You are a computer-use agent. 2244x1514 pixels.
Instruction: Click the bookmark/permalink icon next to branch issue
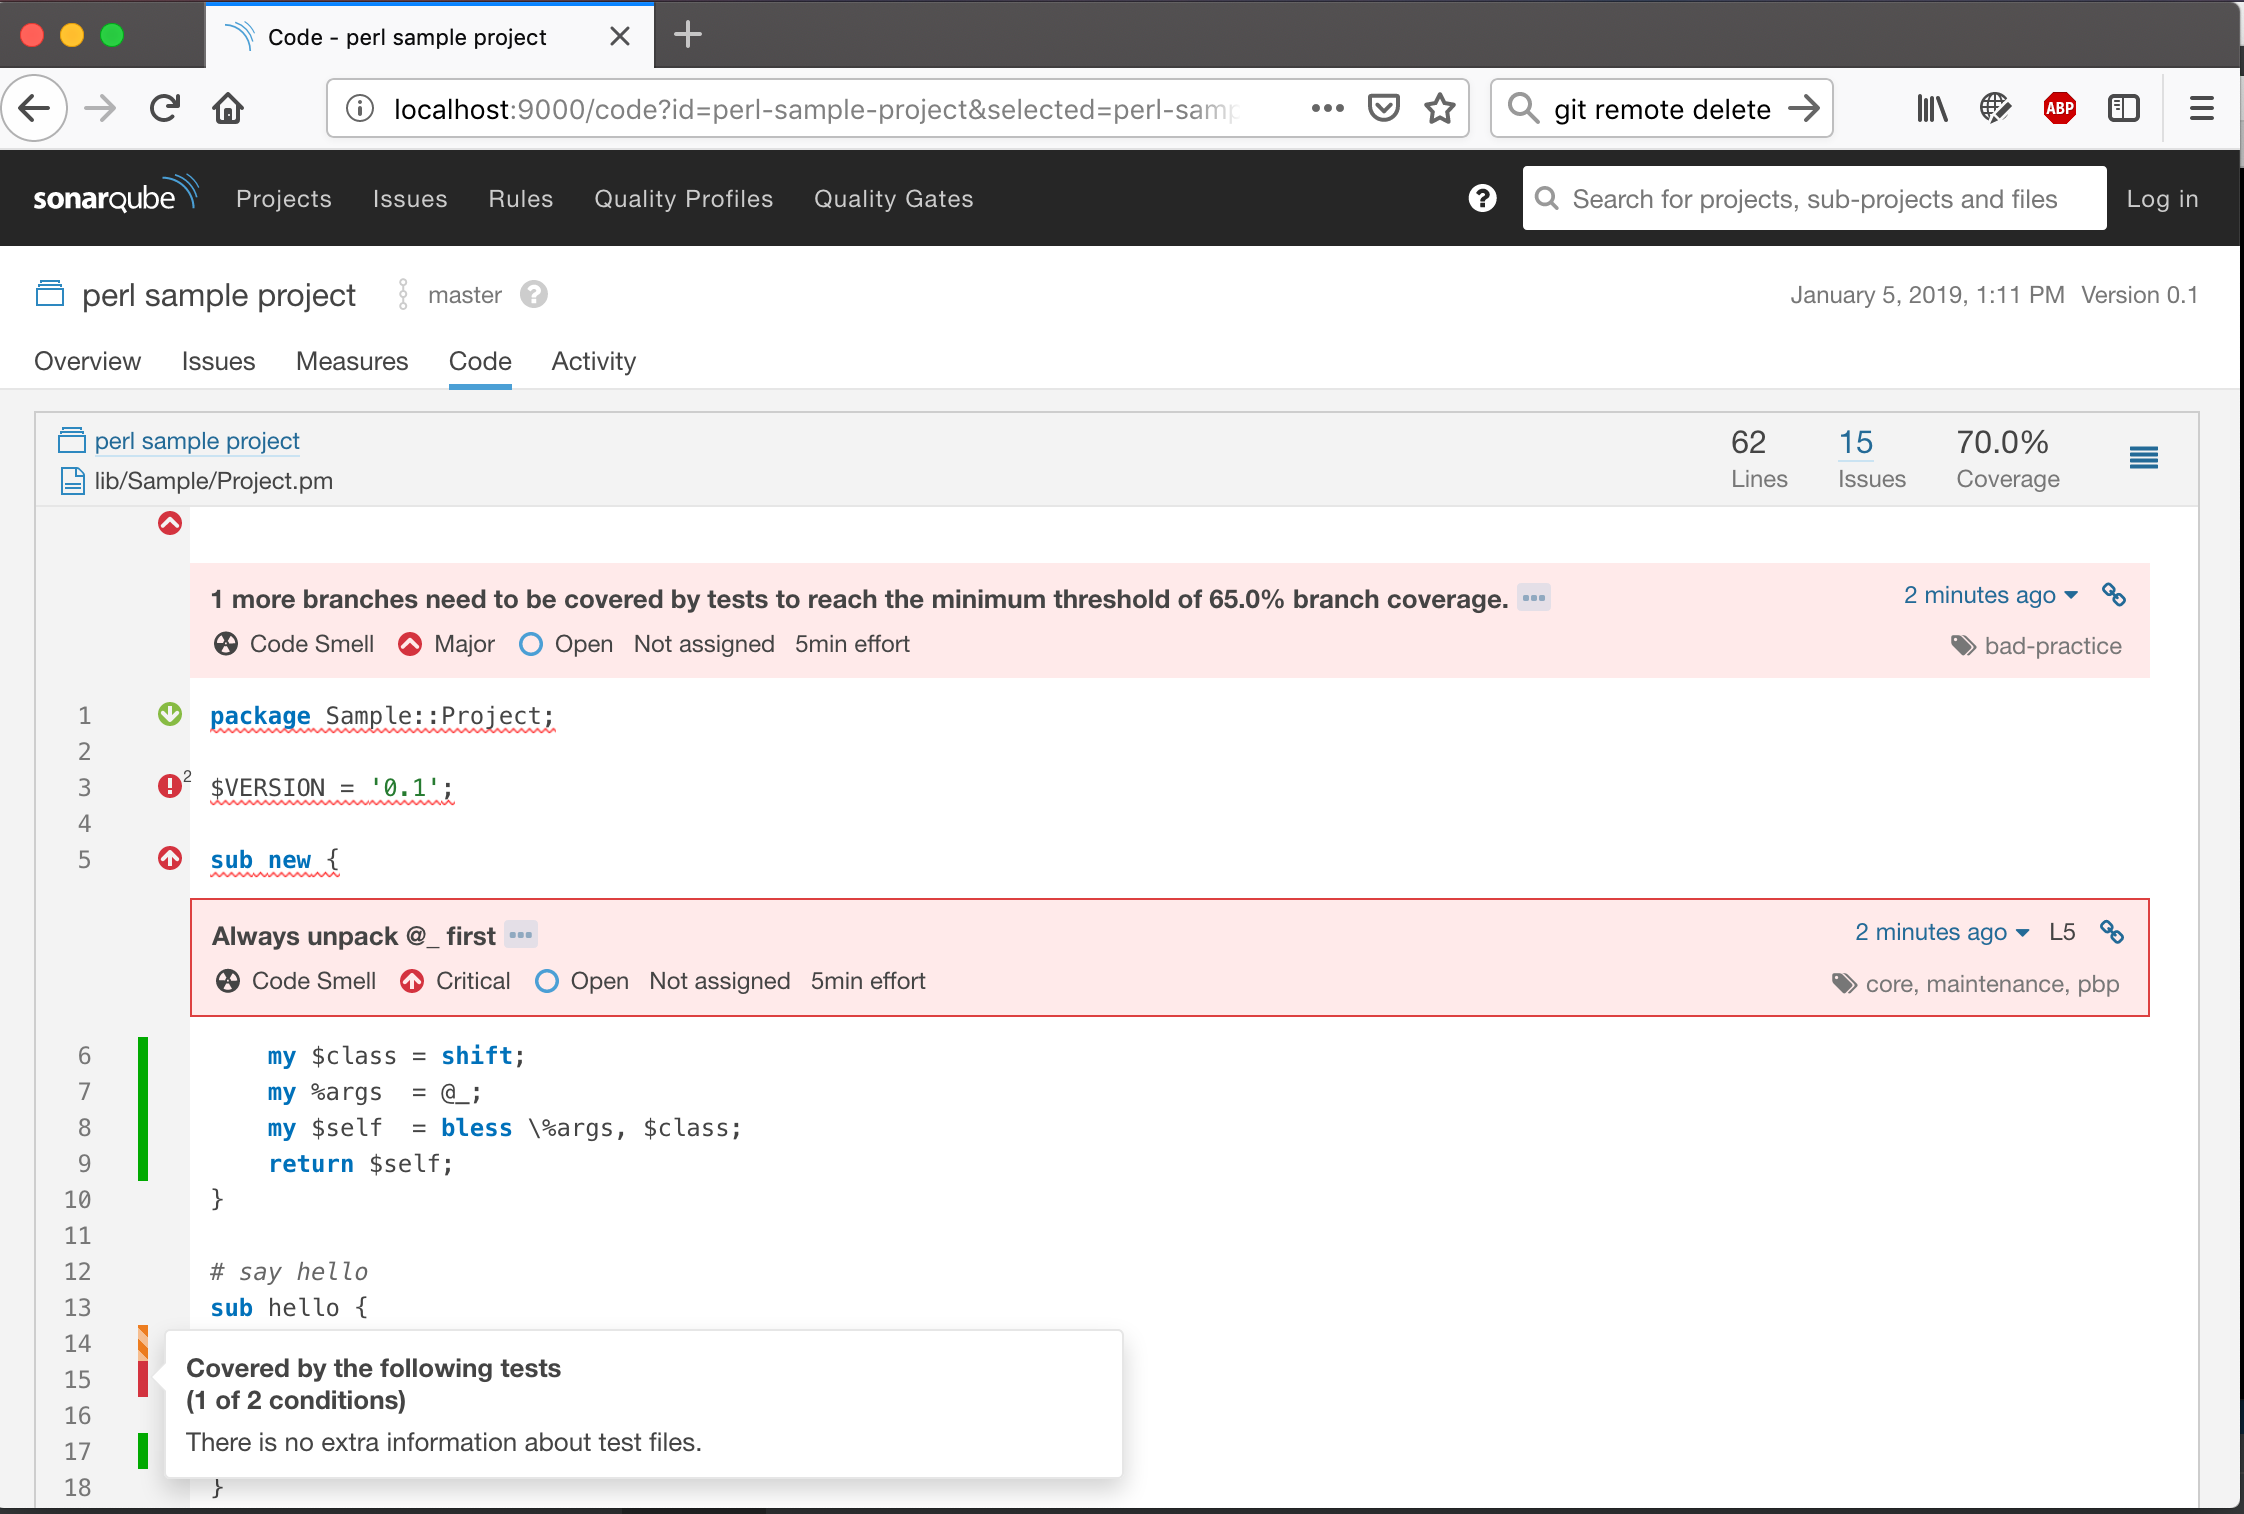(2116, 595)
